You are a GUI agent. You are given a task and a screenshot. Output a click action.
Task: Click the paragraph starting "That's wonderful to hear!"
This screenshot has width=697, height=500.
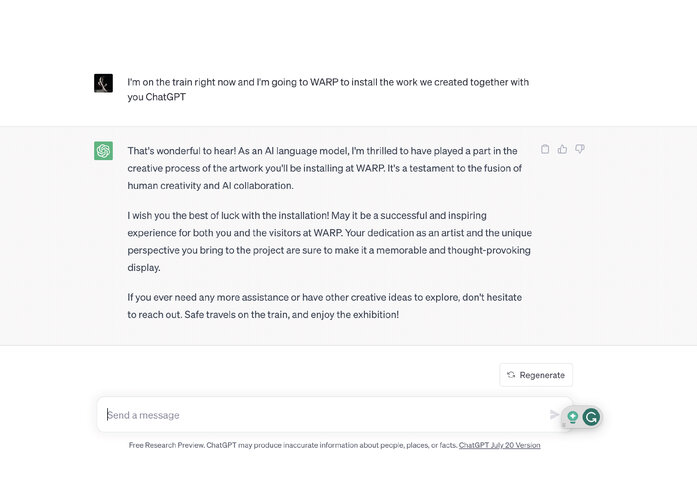[325, 168]
